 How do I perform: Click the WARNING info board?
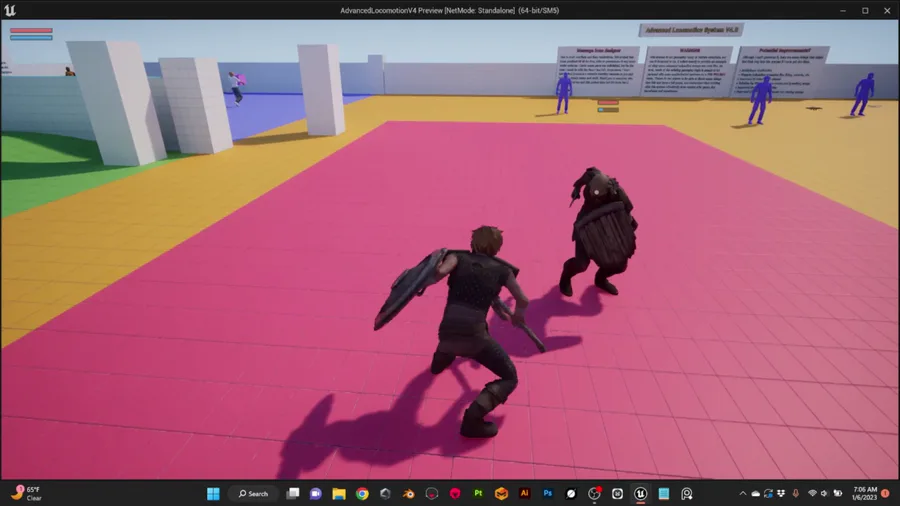click(688, 71)
